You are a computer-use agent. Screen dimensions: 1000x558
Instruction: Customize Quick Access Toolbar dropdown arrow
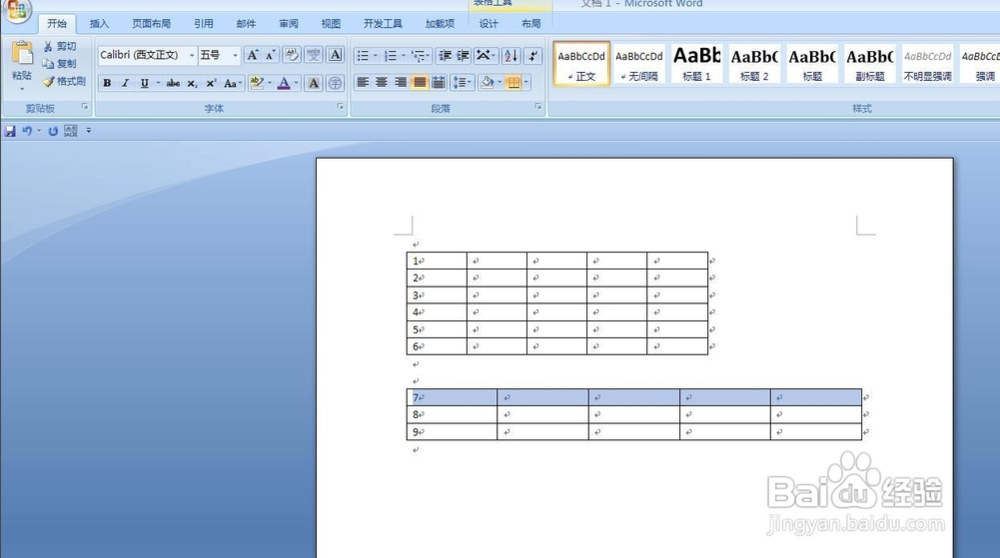(89, 131)
